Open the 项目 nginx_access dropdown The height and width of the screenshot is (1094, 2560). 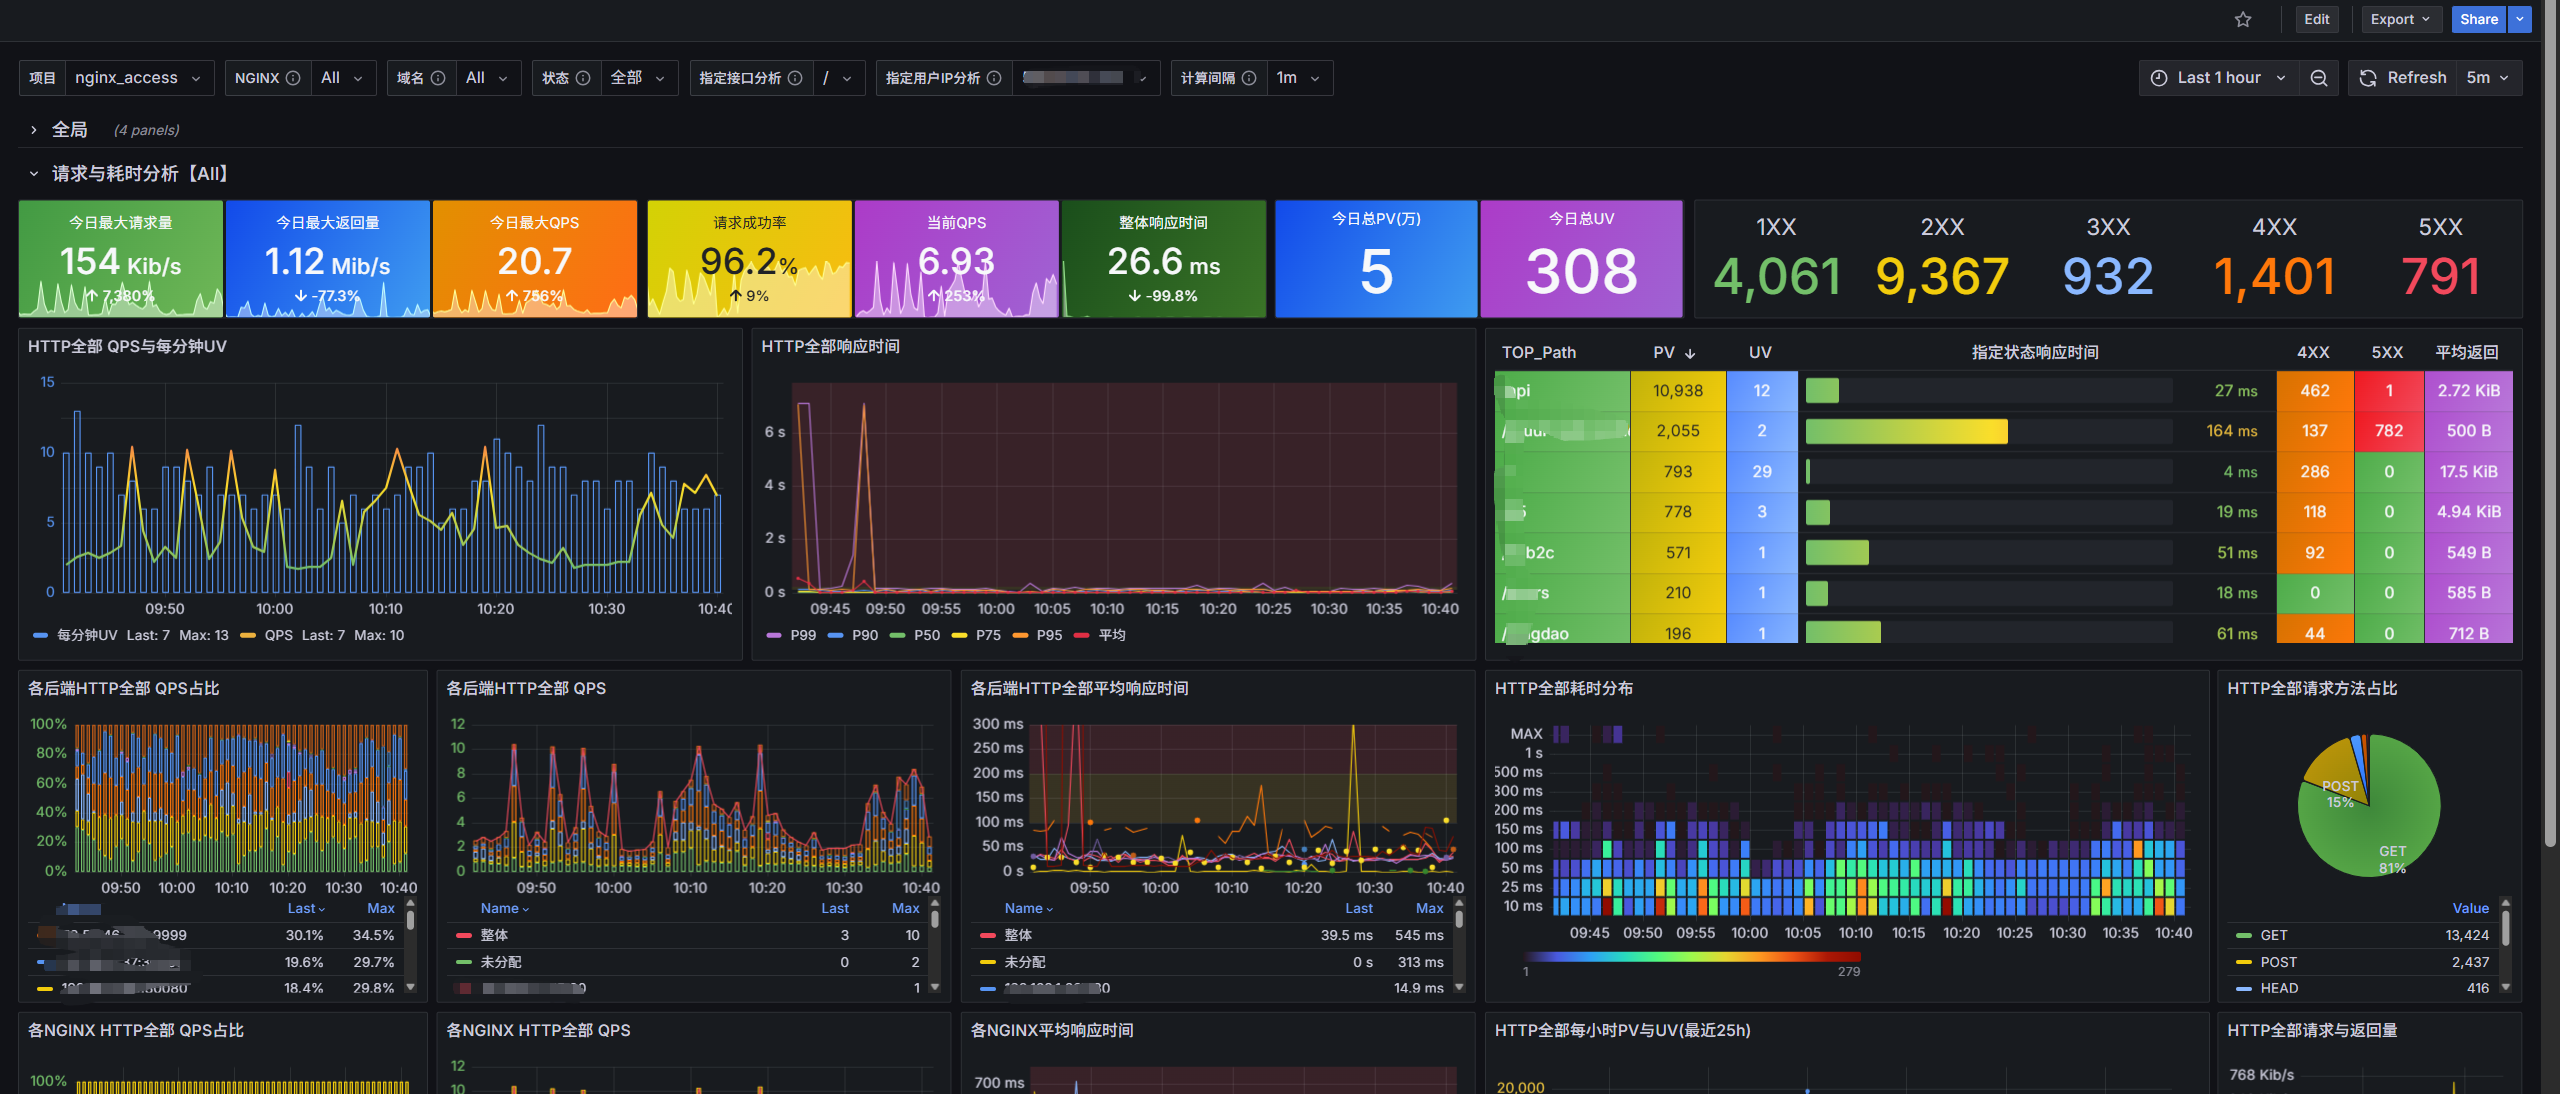click(138, 78)
